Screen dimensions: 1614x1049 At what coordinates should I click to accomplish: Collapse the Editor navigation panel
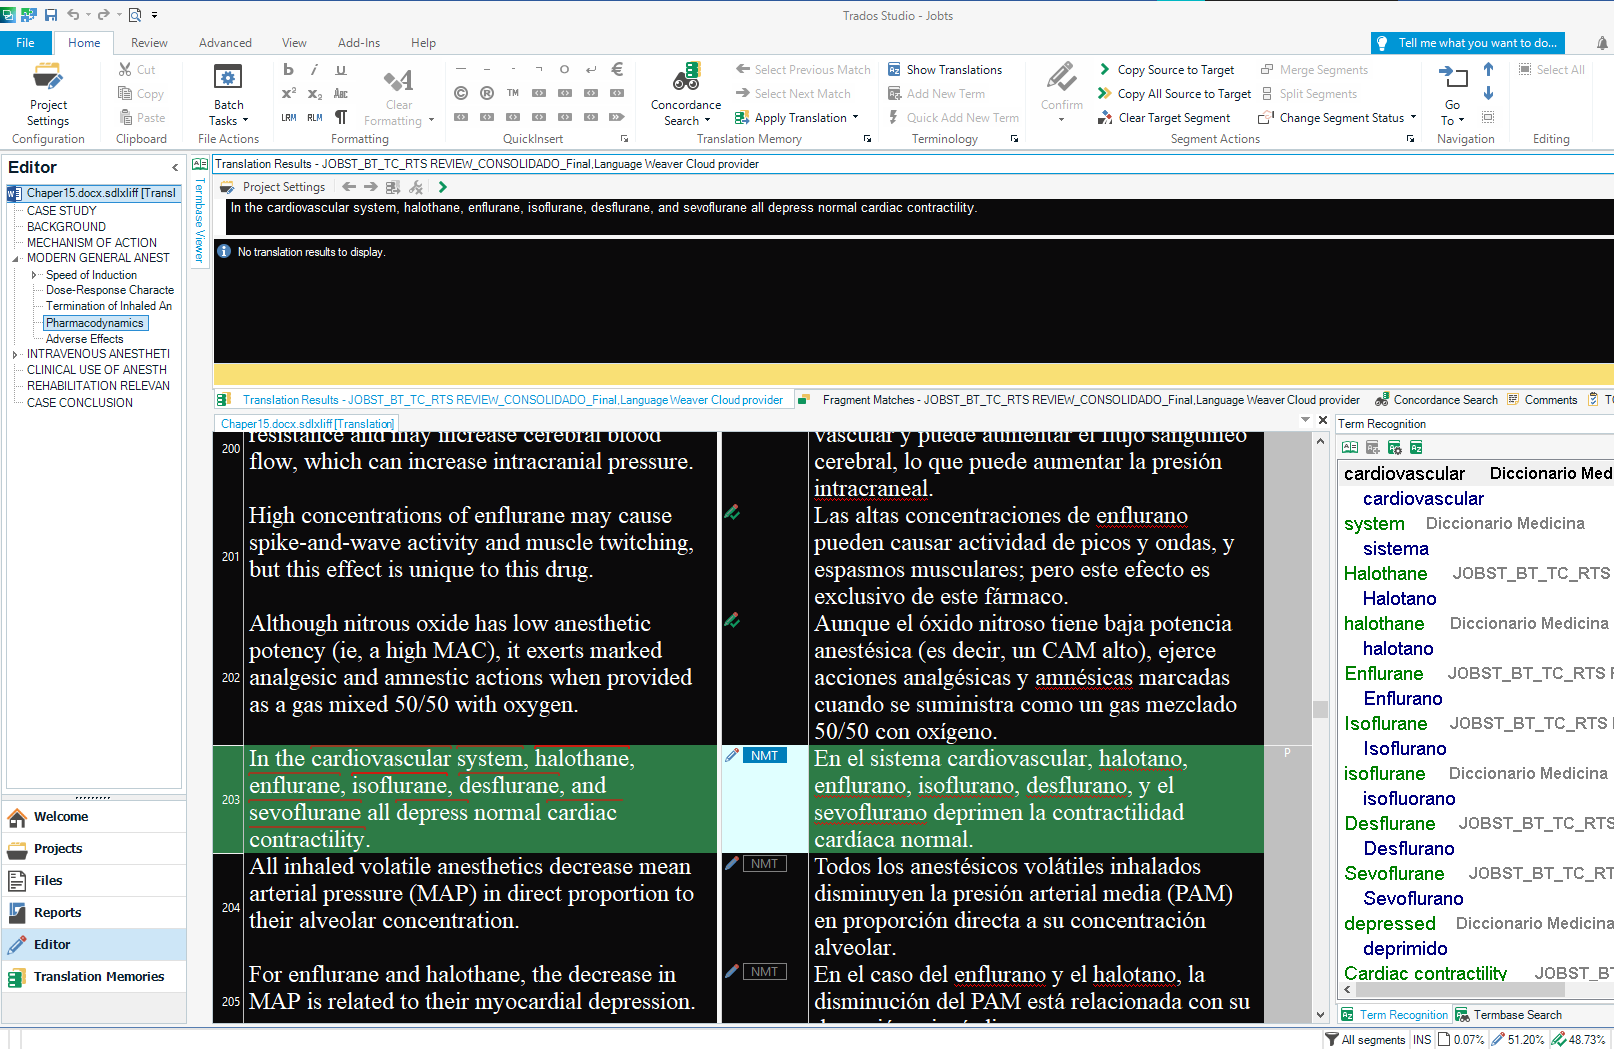click(175, 168)
